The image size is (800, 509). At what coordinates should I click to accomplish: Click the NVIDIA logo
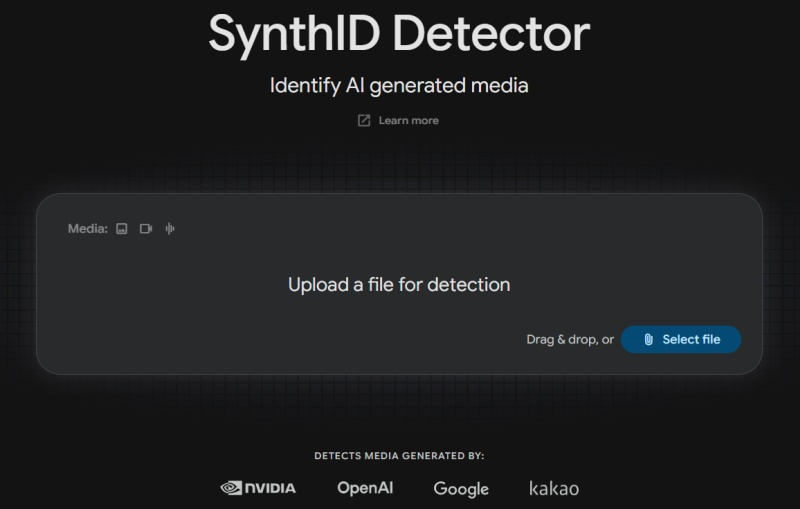(258, 488)
